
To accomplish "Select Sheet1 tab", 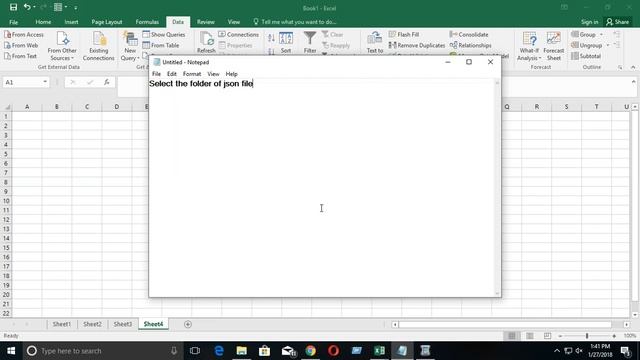I will click(x=62, y=324).
